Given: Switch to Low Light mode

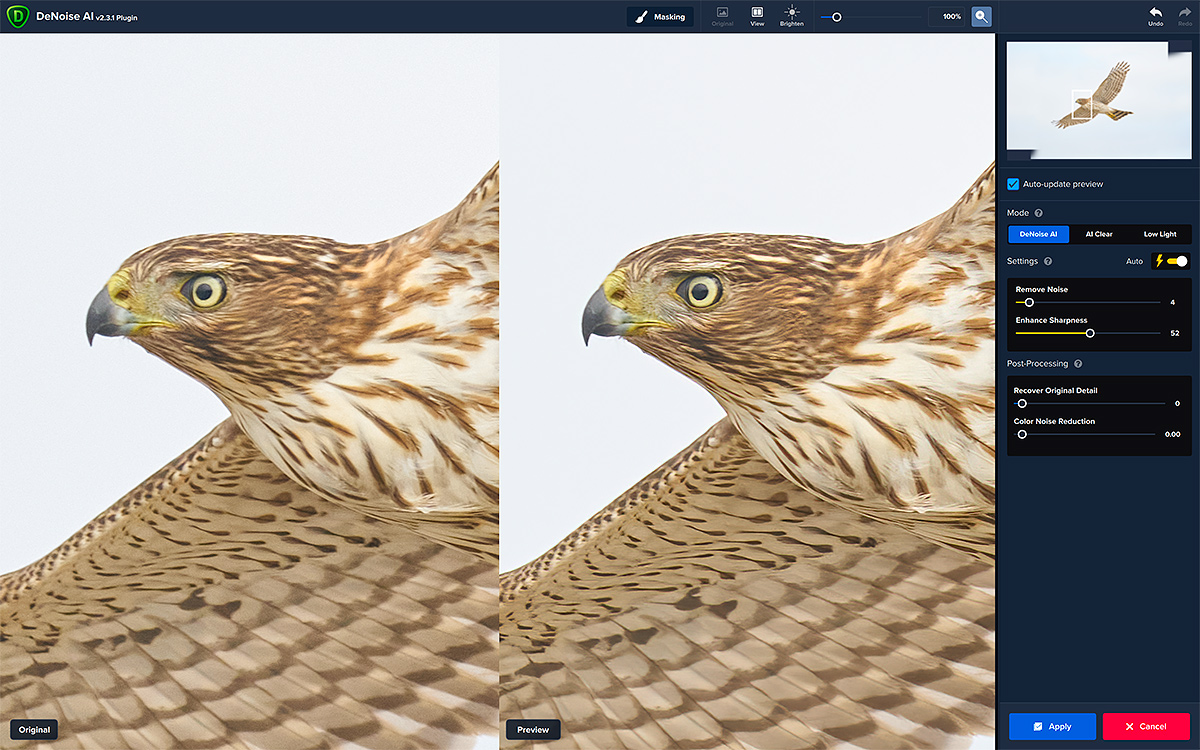Looking at the screenshot, I should [x=1160, y=234].
